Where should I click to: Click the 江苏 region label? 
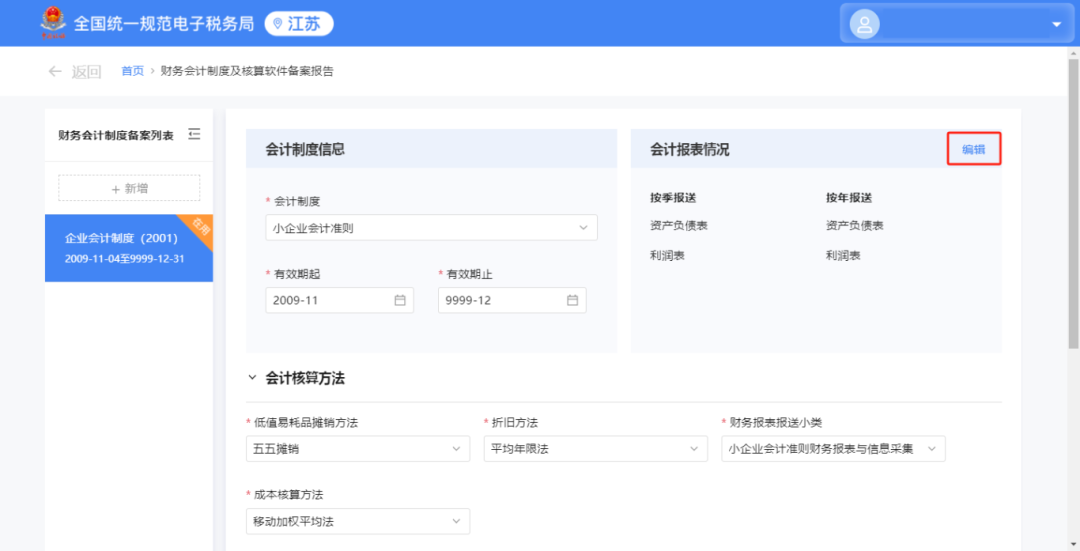coord(304,23)
